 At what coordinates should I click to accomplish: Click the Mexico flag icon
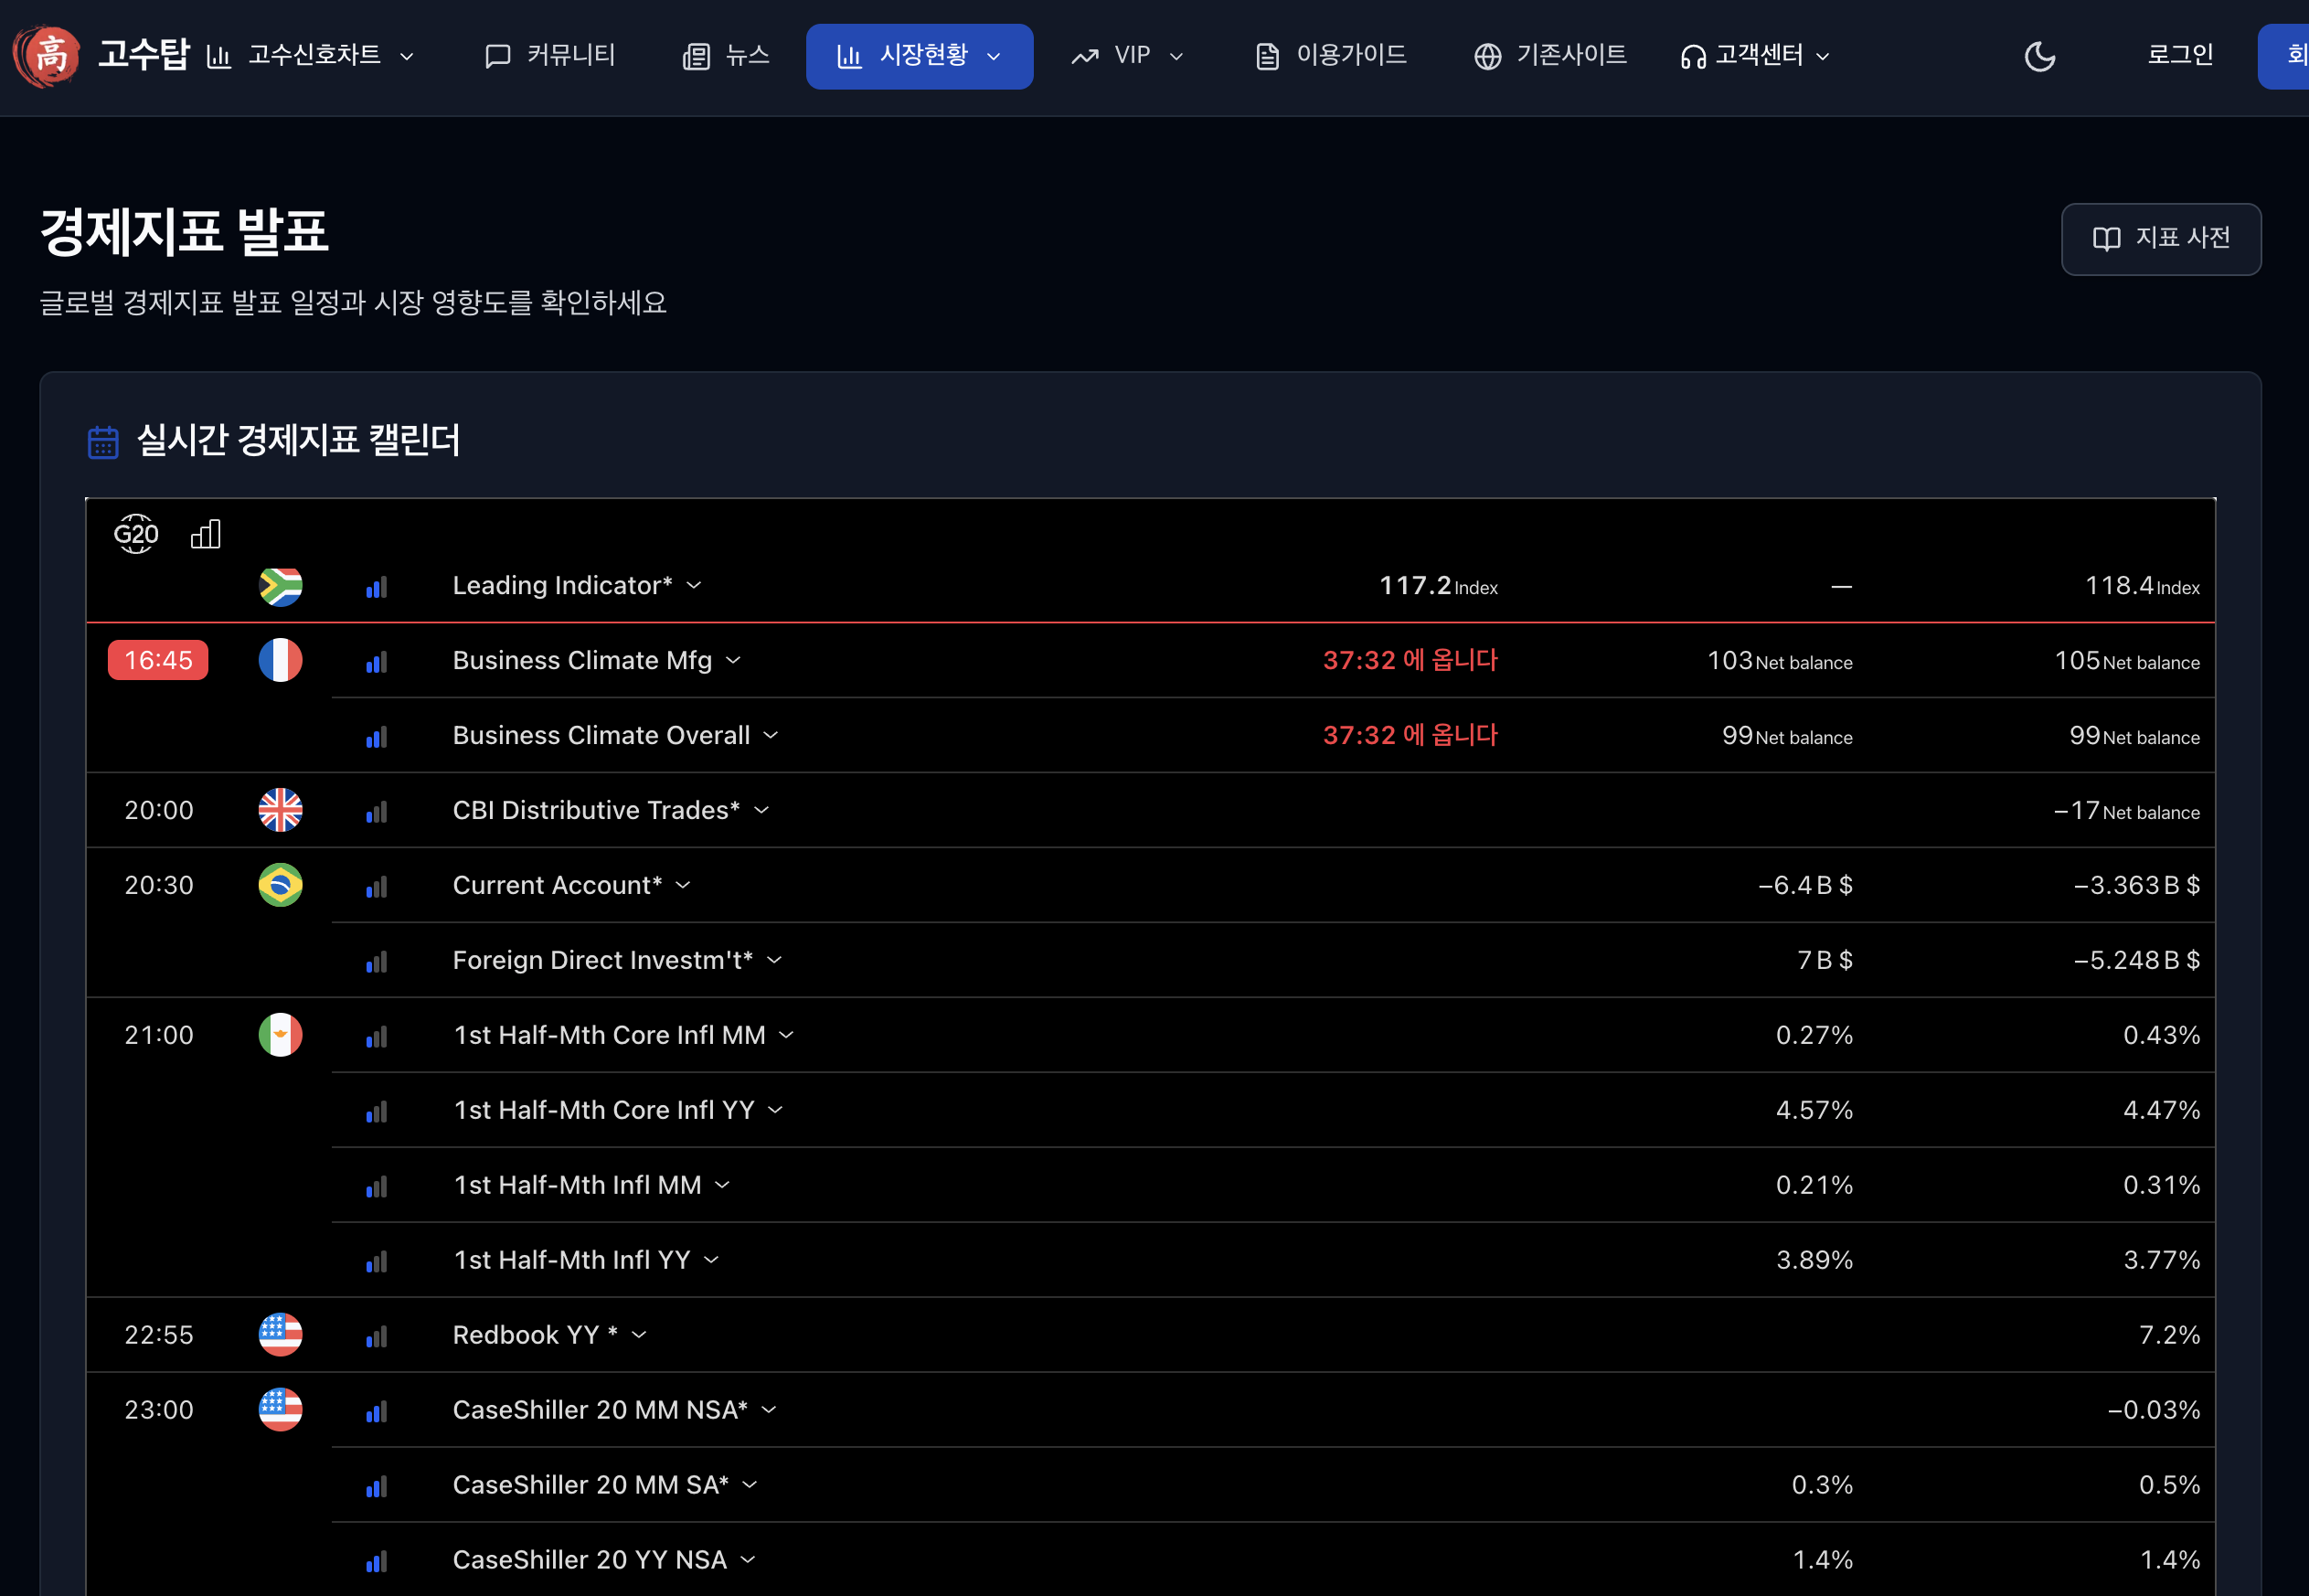(281, 1035)
